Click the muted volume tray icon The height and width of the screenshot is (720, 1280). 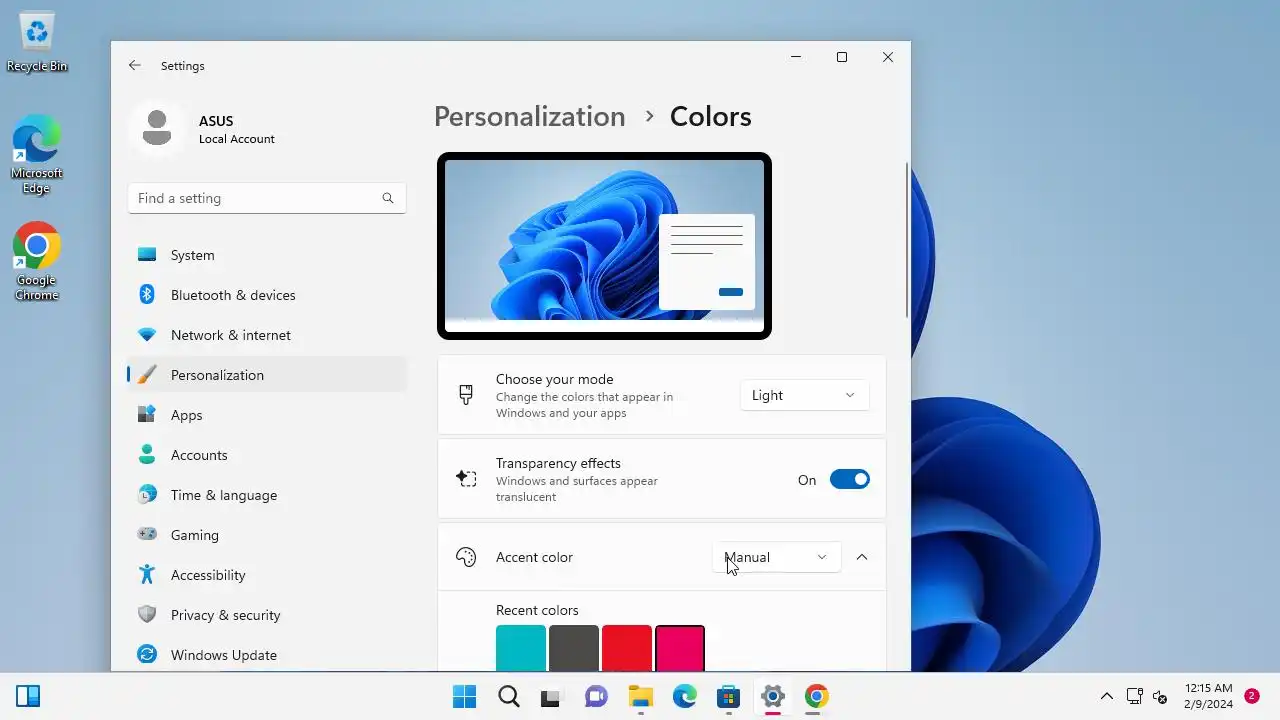(x=1160, y=696)
